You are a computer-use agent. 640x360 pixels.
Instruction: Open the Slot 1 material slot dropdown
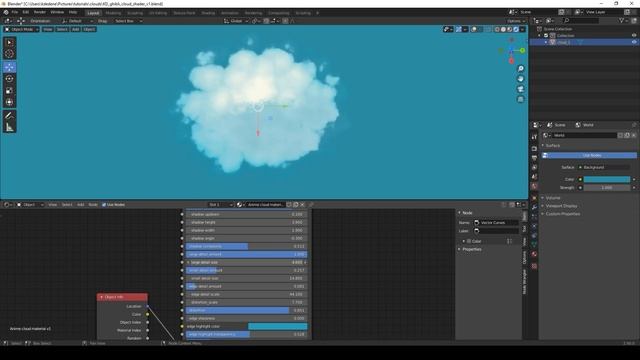tap(221, 204)
